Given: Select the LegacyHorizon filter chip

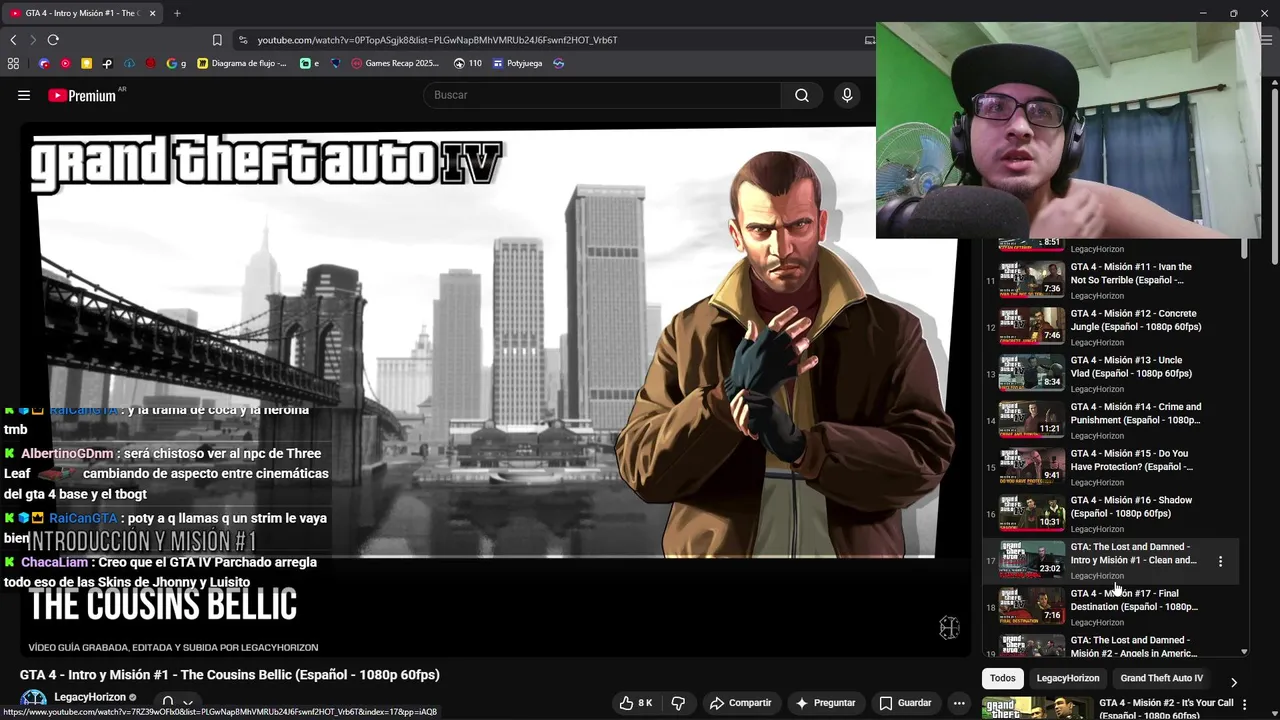Looking at the screenshot, I should [1067, 678].
